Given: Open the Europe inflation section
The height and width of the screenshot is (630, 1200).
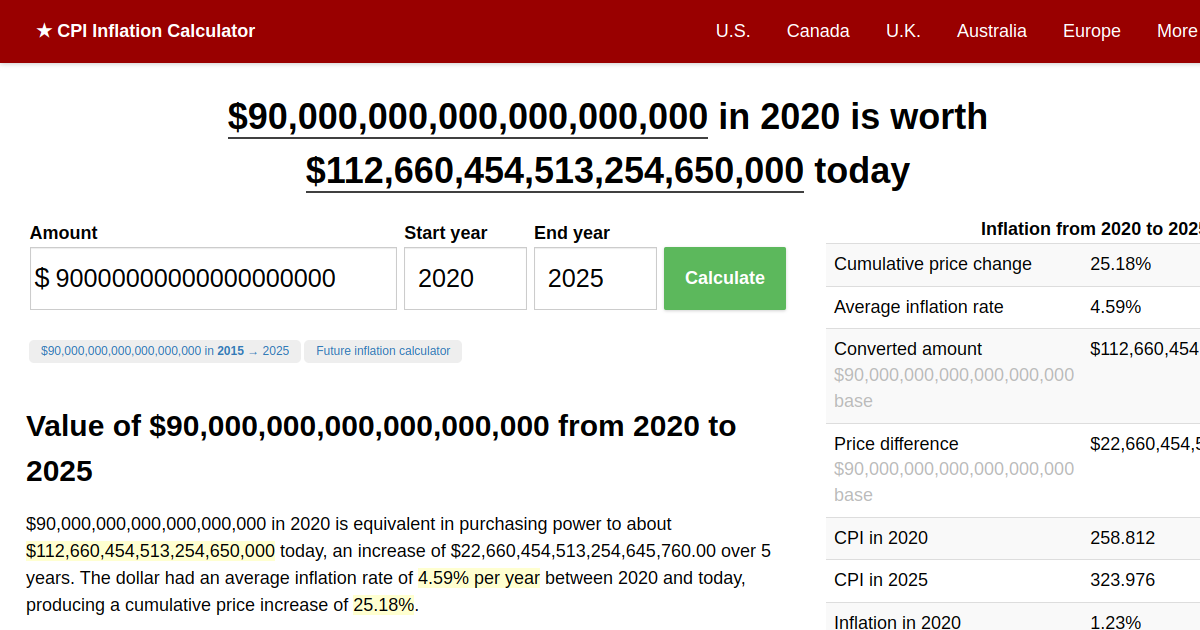Looking at the screenshot, I should pyautogui.click(x=1091, y=31).
